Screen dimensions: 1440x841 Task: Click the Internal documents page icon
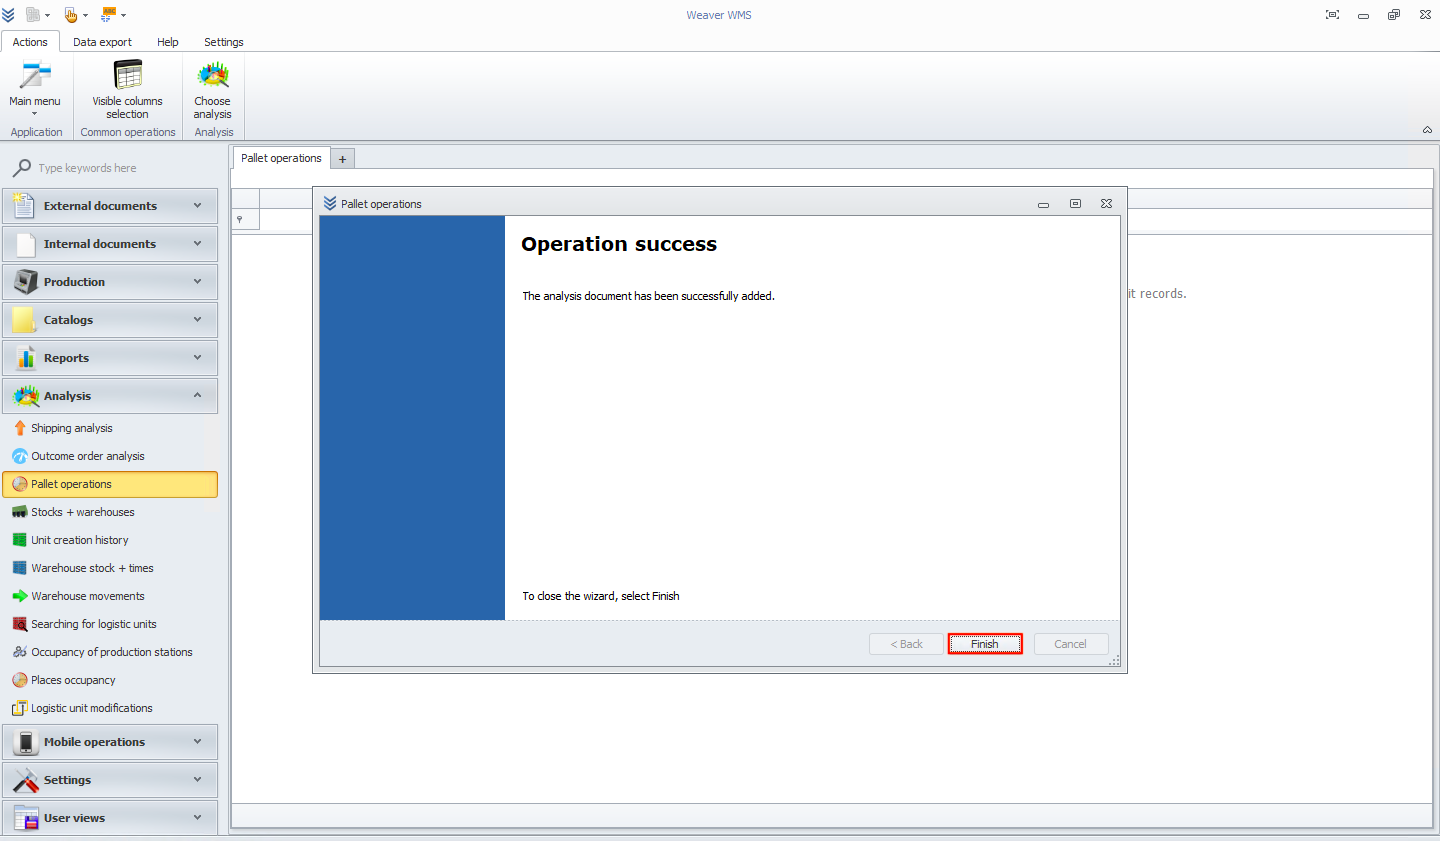coord(25,244)
